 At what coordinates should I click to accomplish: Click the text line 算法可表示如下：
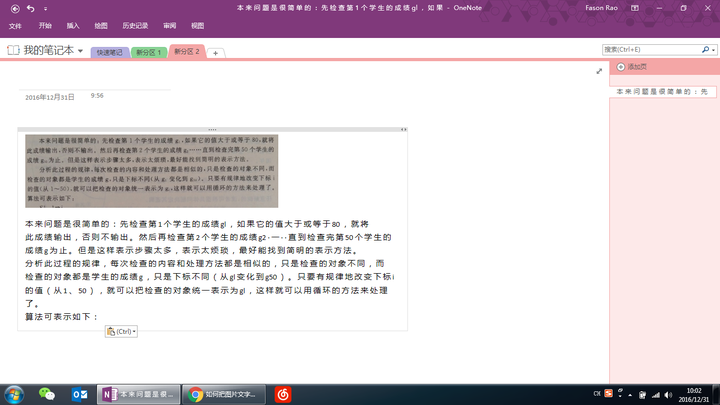[62, 317]
